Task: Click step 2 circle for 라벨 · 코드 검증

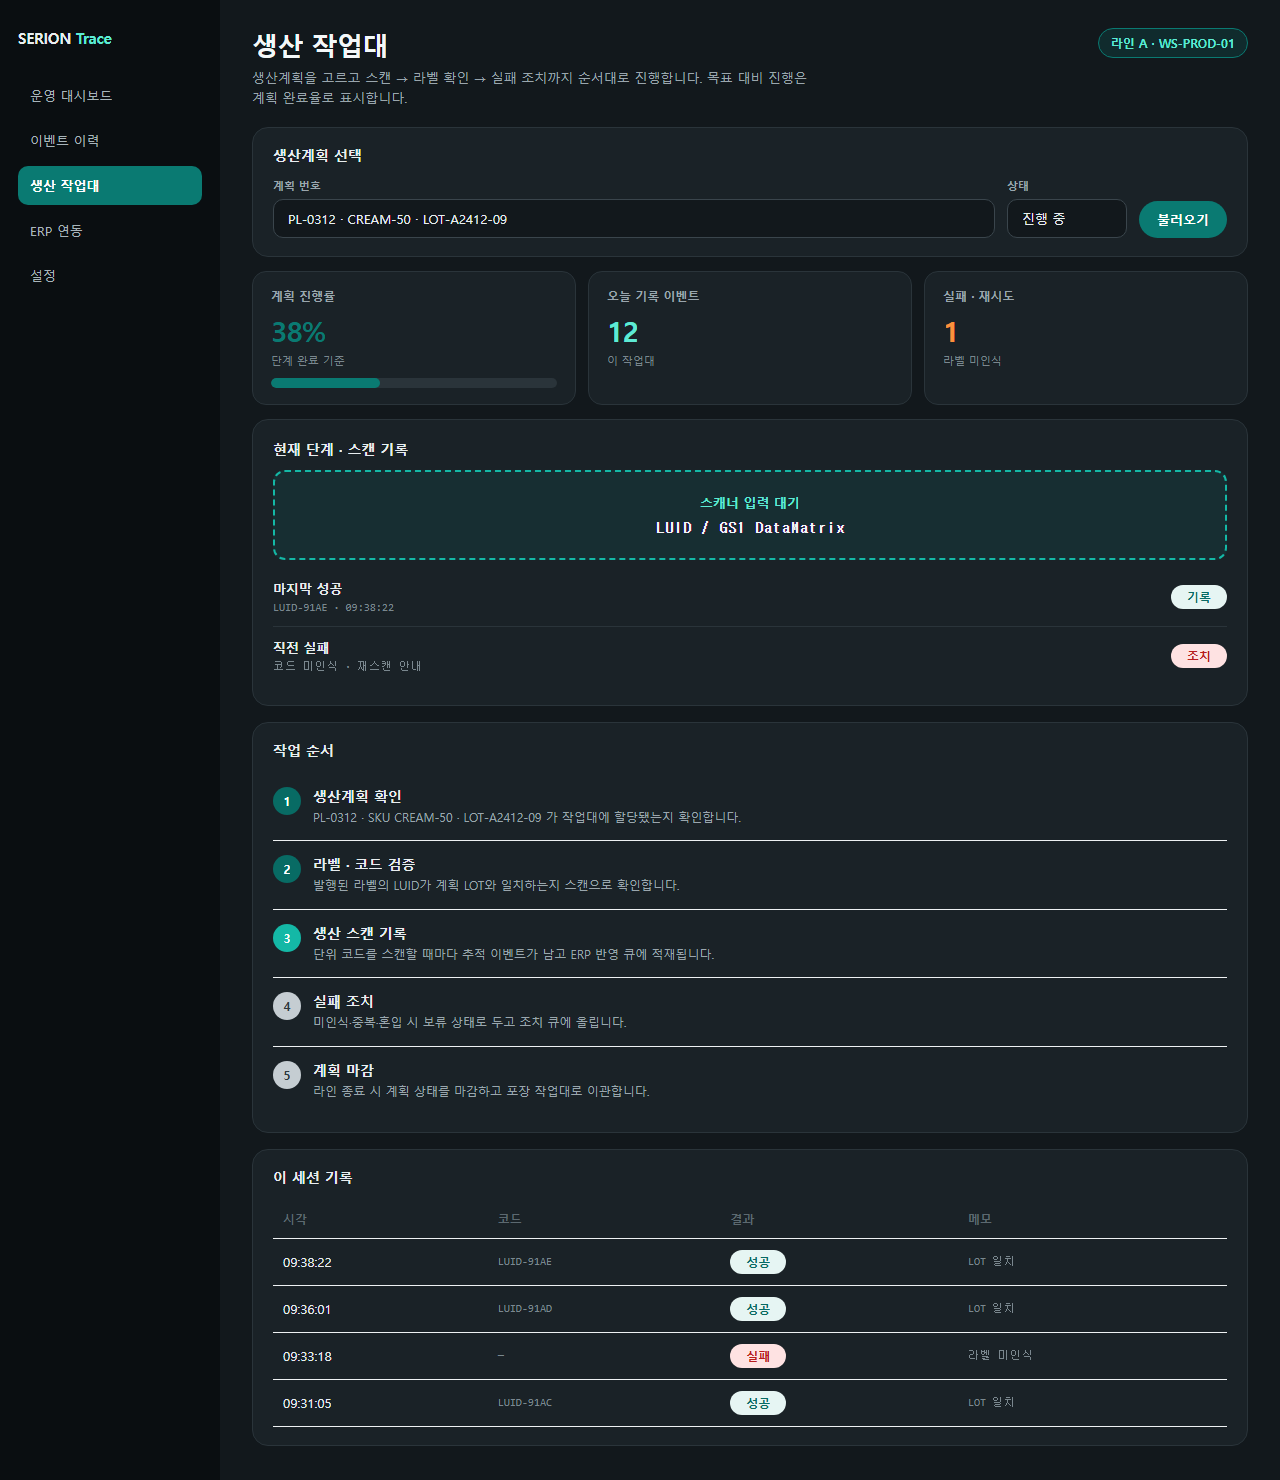Action: click(x=287, y=869)
